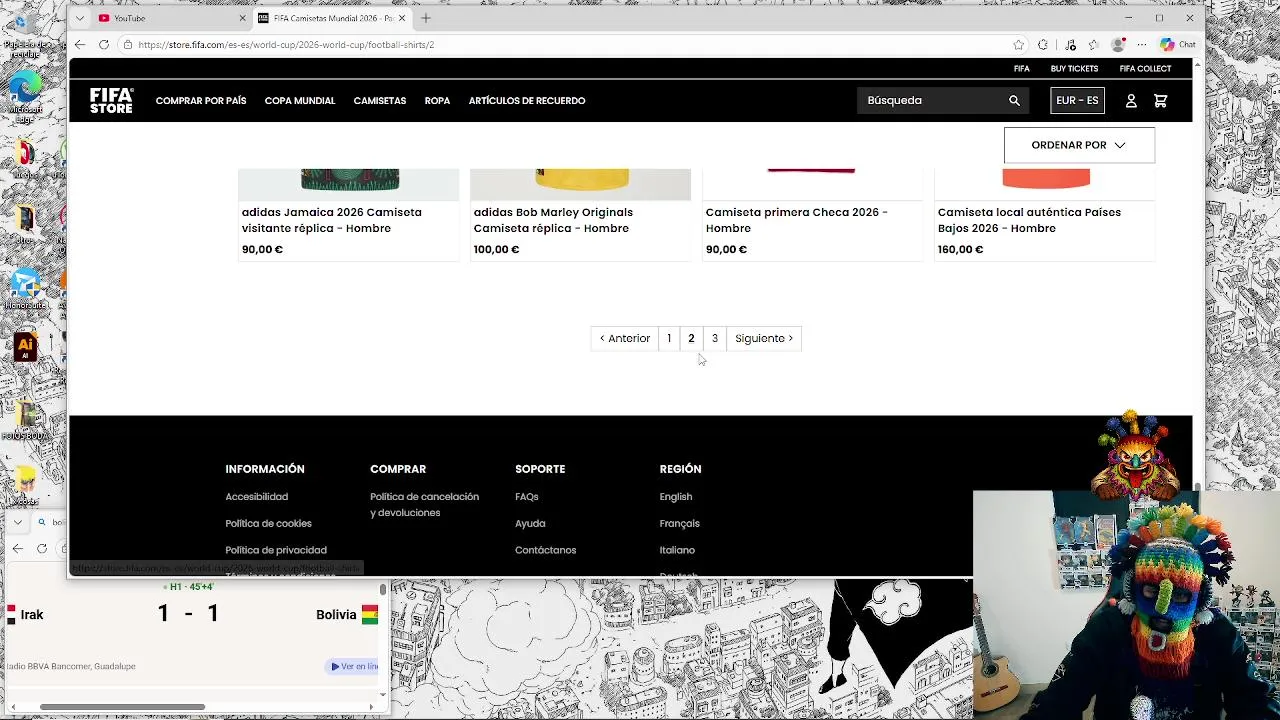Viewport: 1280px width, 720px height.
Task: Reload the FIFA store page
Action: point(103,44)
